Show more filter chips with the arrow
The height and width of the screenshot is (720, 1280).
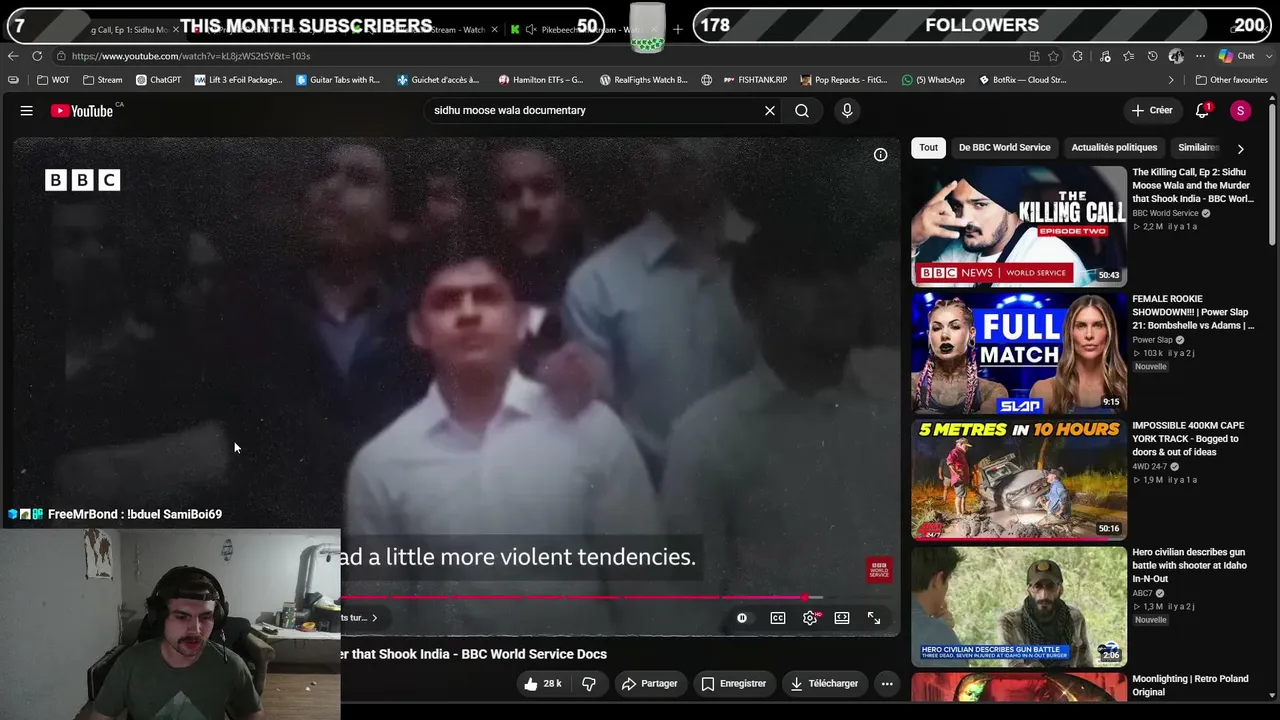click(x=1241, y=149)
